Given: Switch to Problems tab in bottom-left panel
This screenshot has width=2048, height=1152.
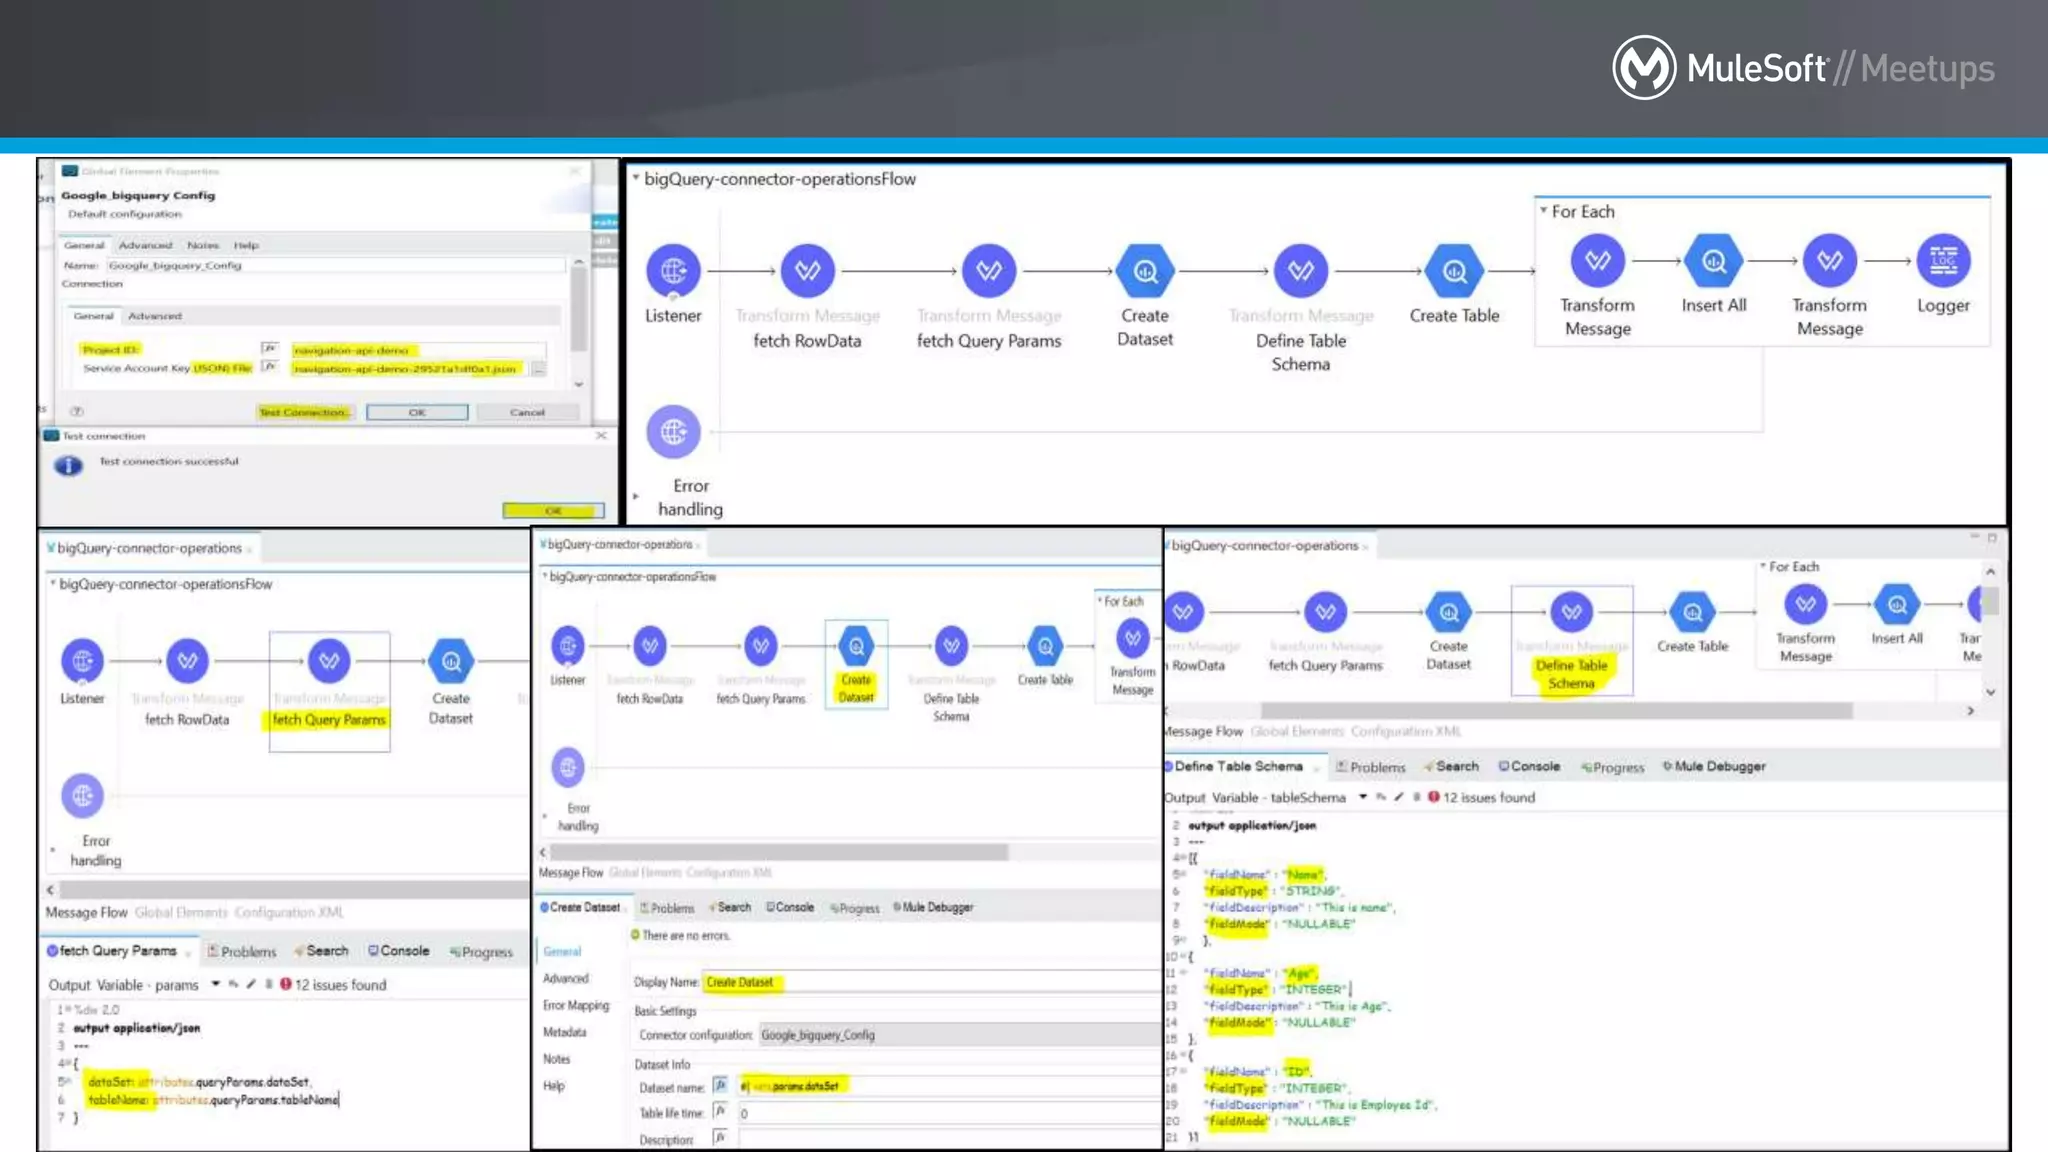Looking at the screenshot, I should coord(241,952).
